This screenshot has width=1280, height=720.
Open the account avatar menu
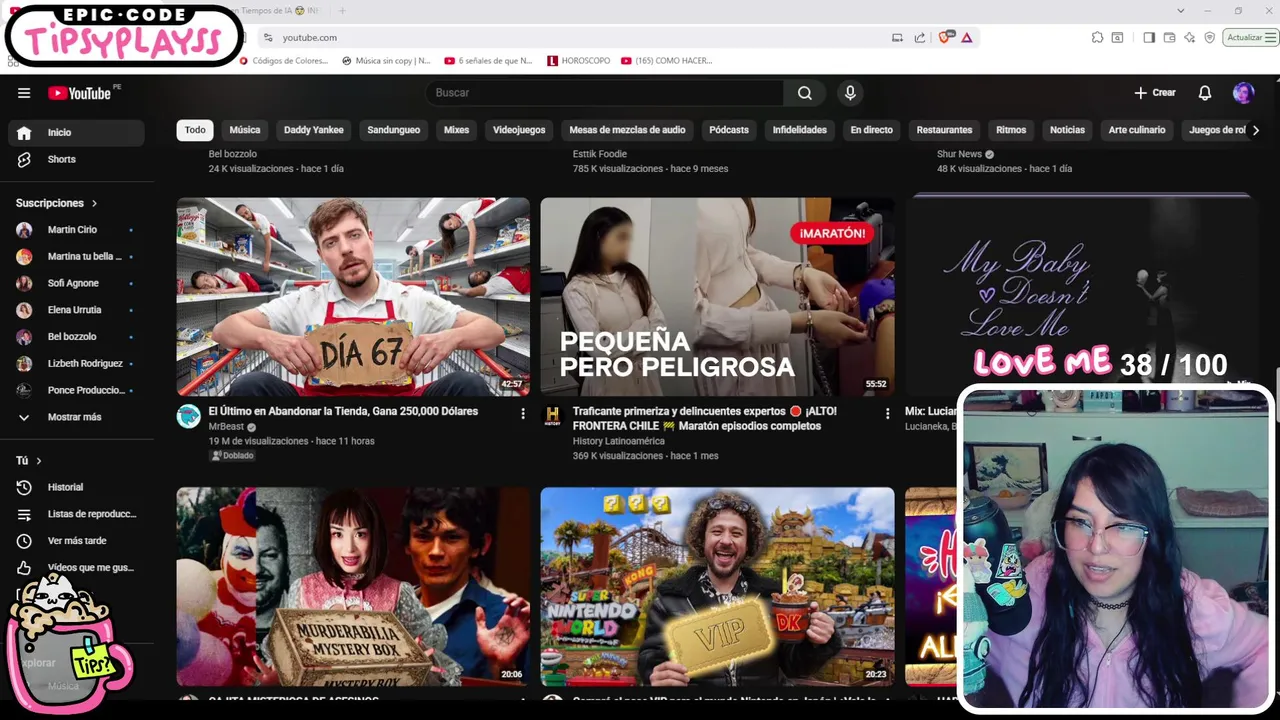pos(1244,93)
